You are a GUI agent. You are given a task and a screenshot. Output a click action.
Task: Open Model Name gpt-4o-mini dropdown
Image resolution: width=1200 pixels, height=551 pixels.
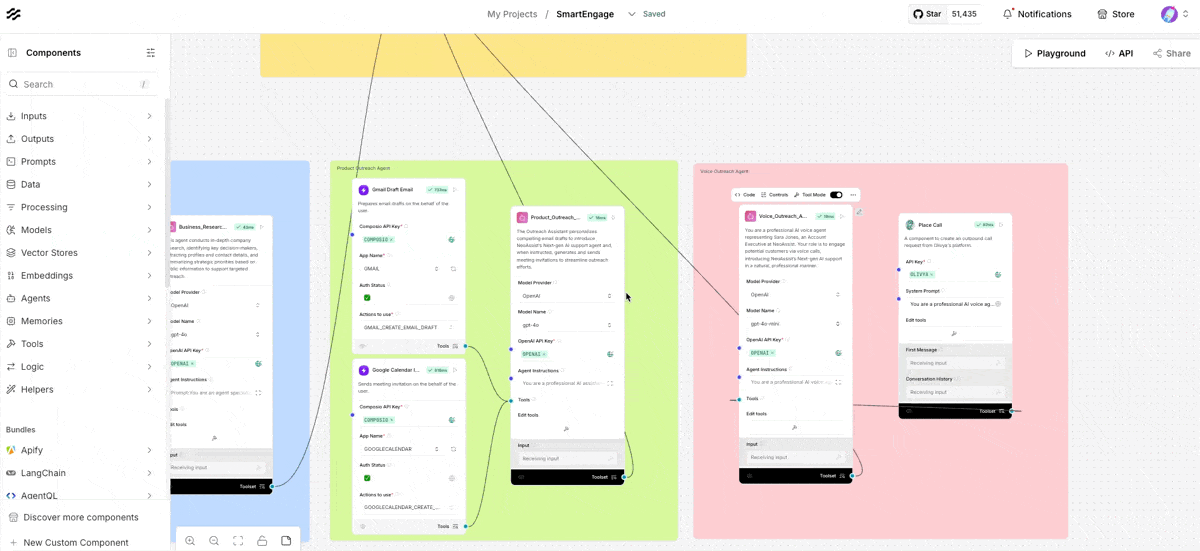[795, 324]
